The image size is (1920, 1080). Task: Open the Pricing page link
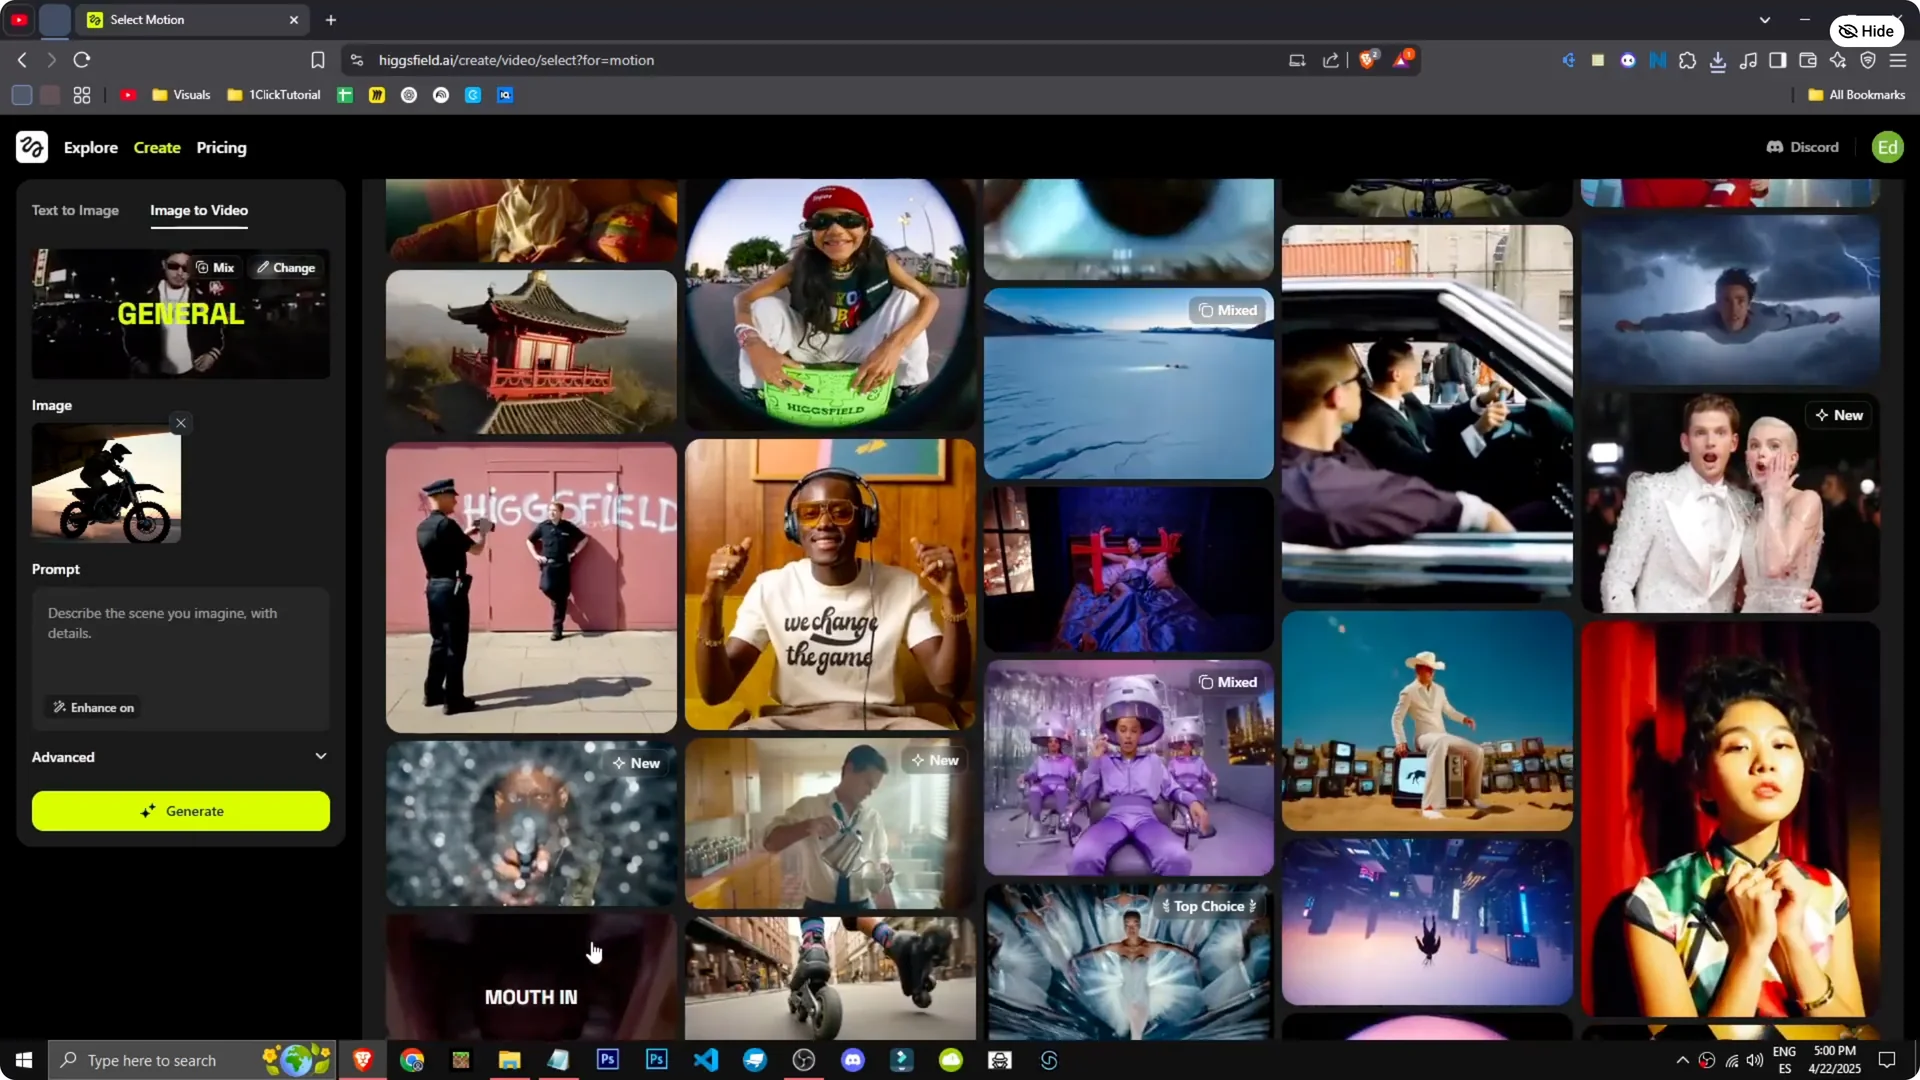point(221,147)
